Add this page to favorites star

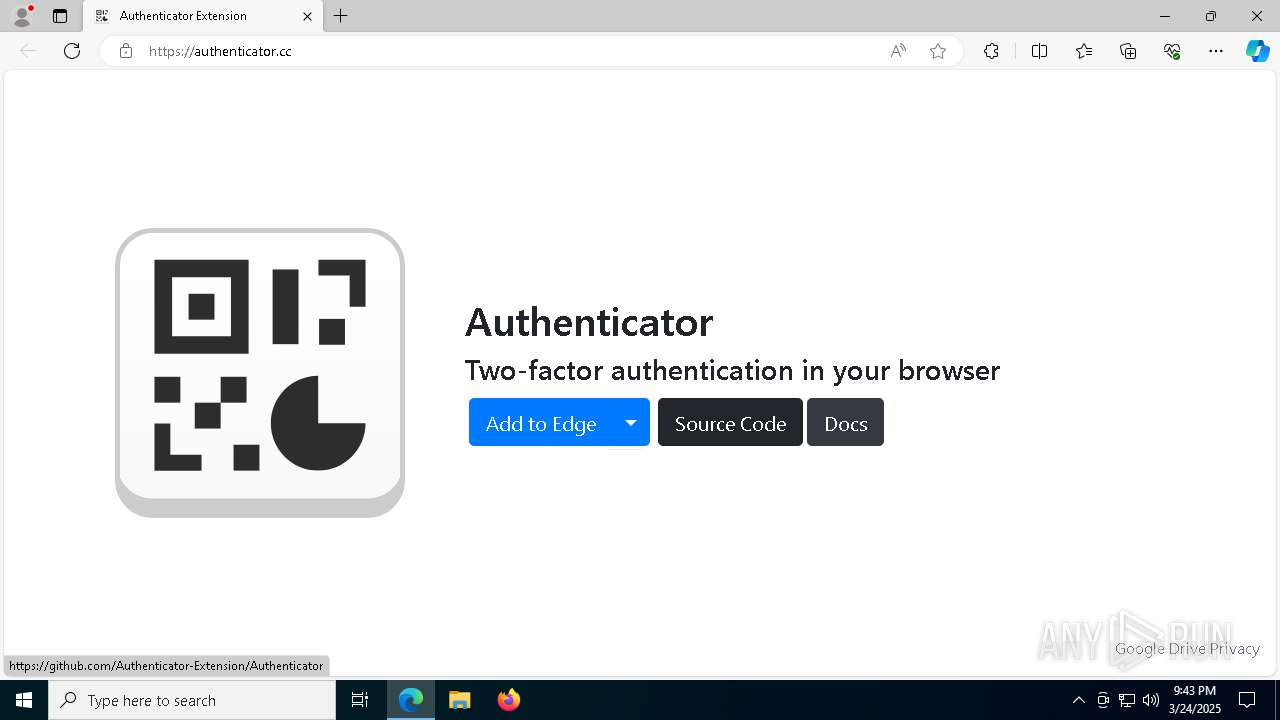[938, 51]
